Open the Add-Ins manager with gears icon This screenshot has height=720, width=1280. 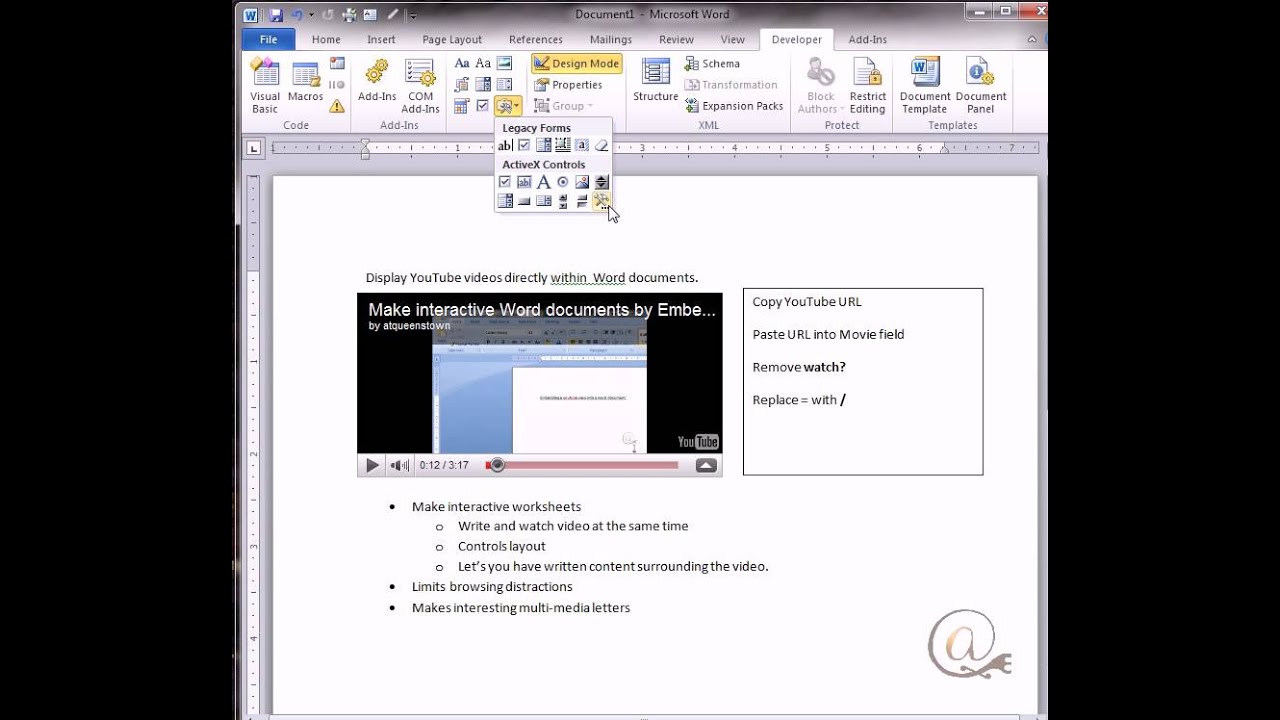tap(377, 80)
